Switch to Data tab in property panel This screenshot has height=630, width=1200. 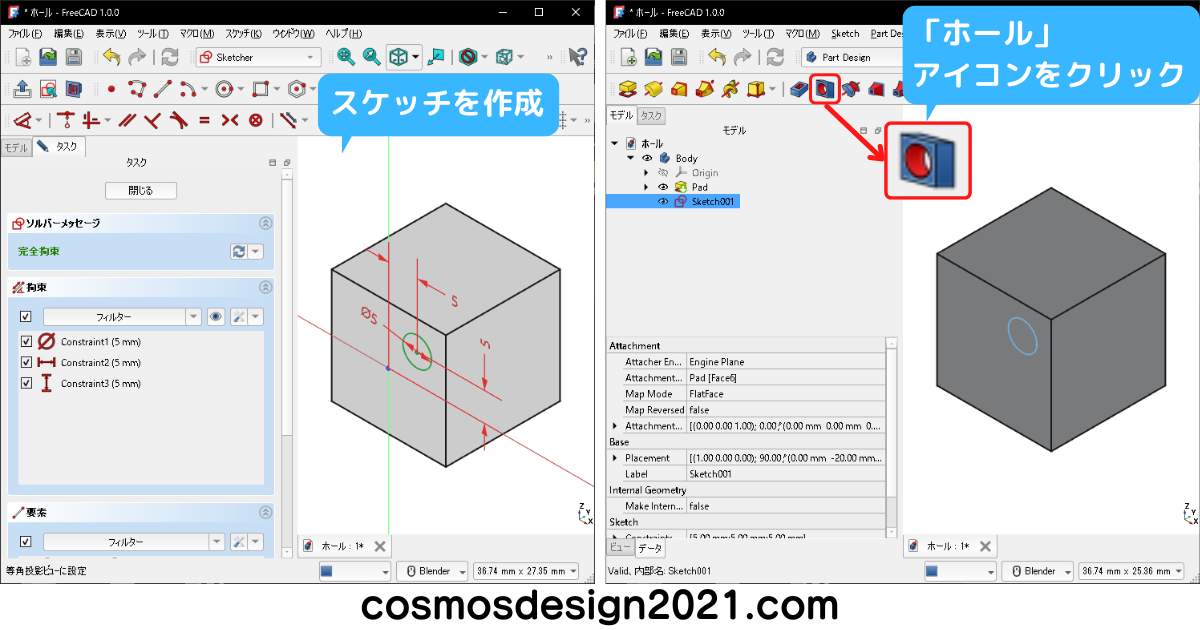(650, 548)
